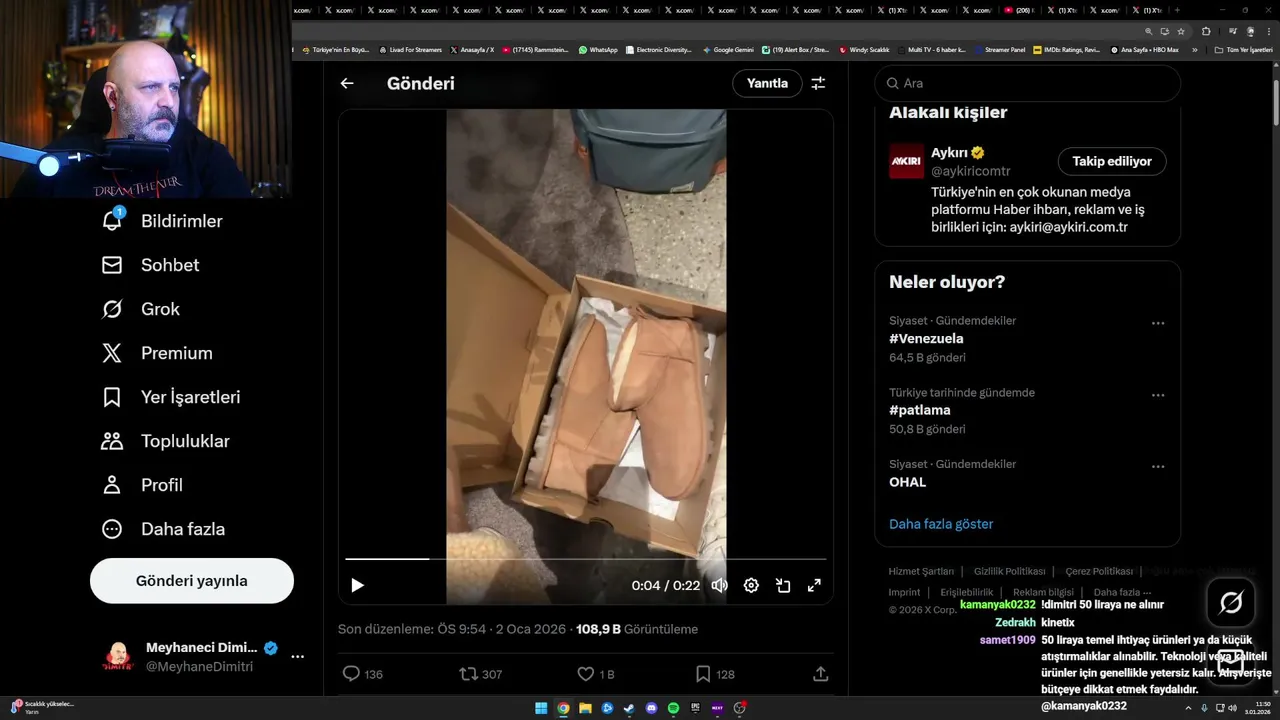Open Türkiye'nin En Büyü... bookmark

[336, 49]
